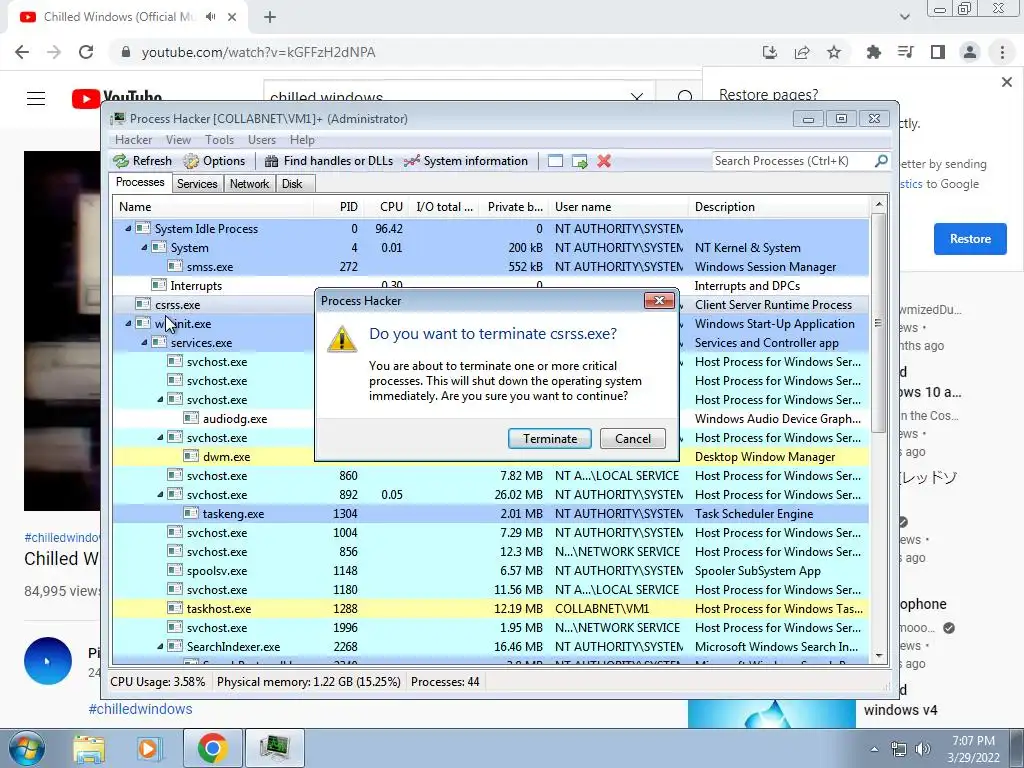Collapse the System tree node

(x=144, y=248)
